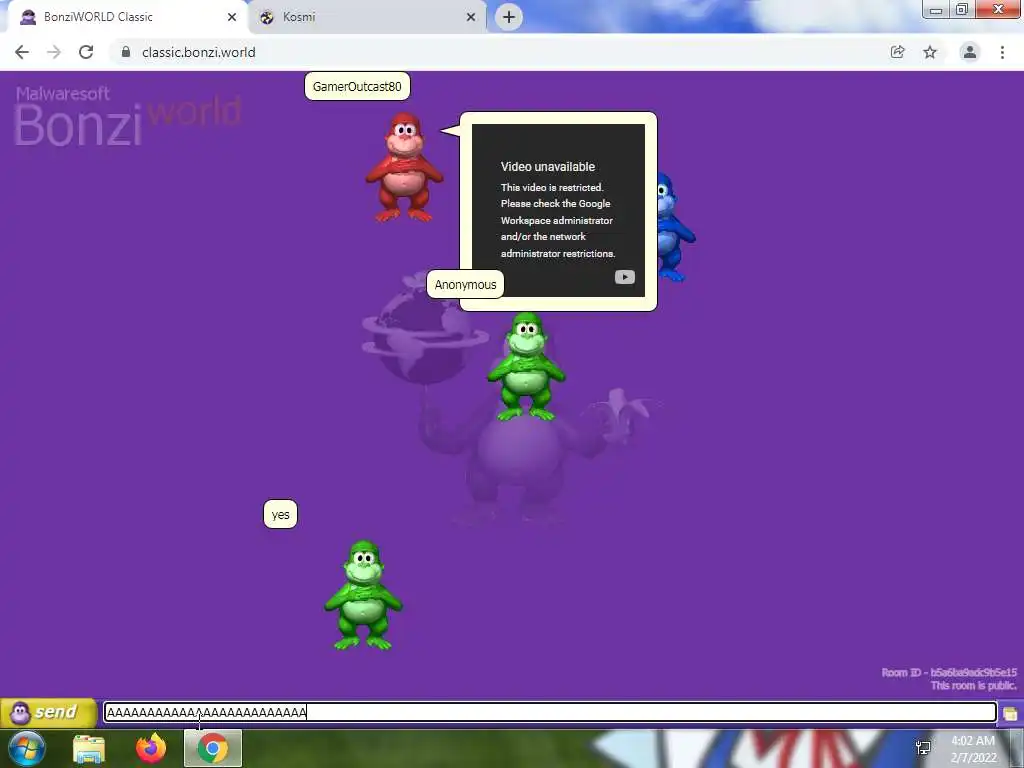Click Chrome taskbar icon
1024x768 pixels.
click(x=213, y=748)
